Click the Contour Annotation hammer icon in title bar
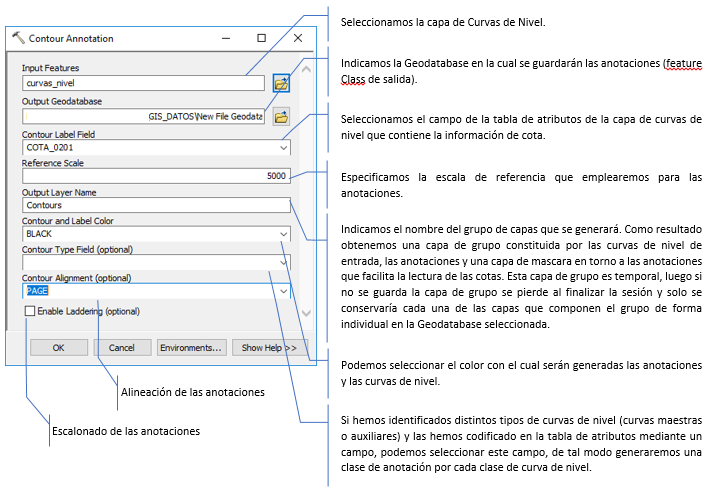 pyautogui.click(x=18, y=39)
